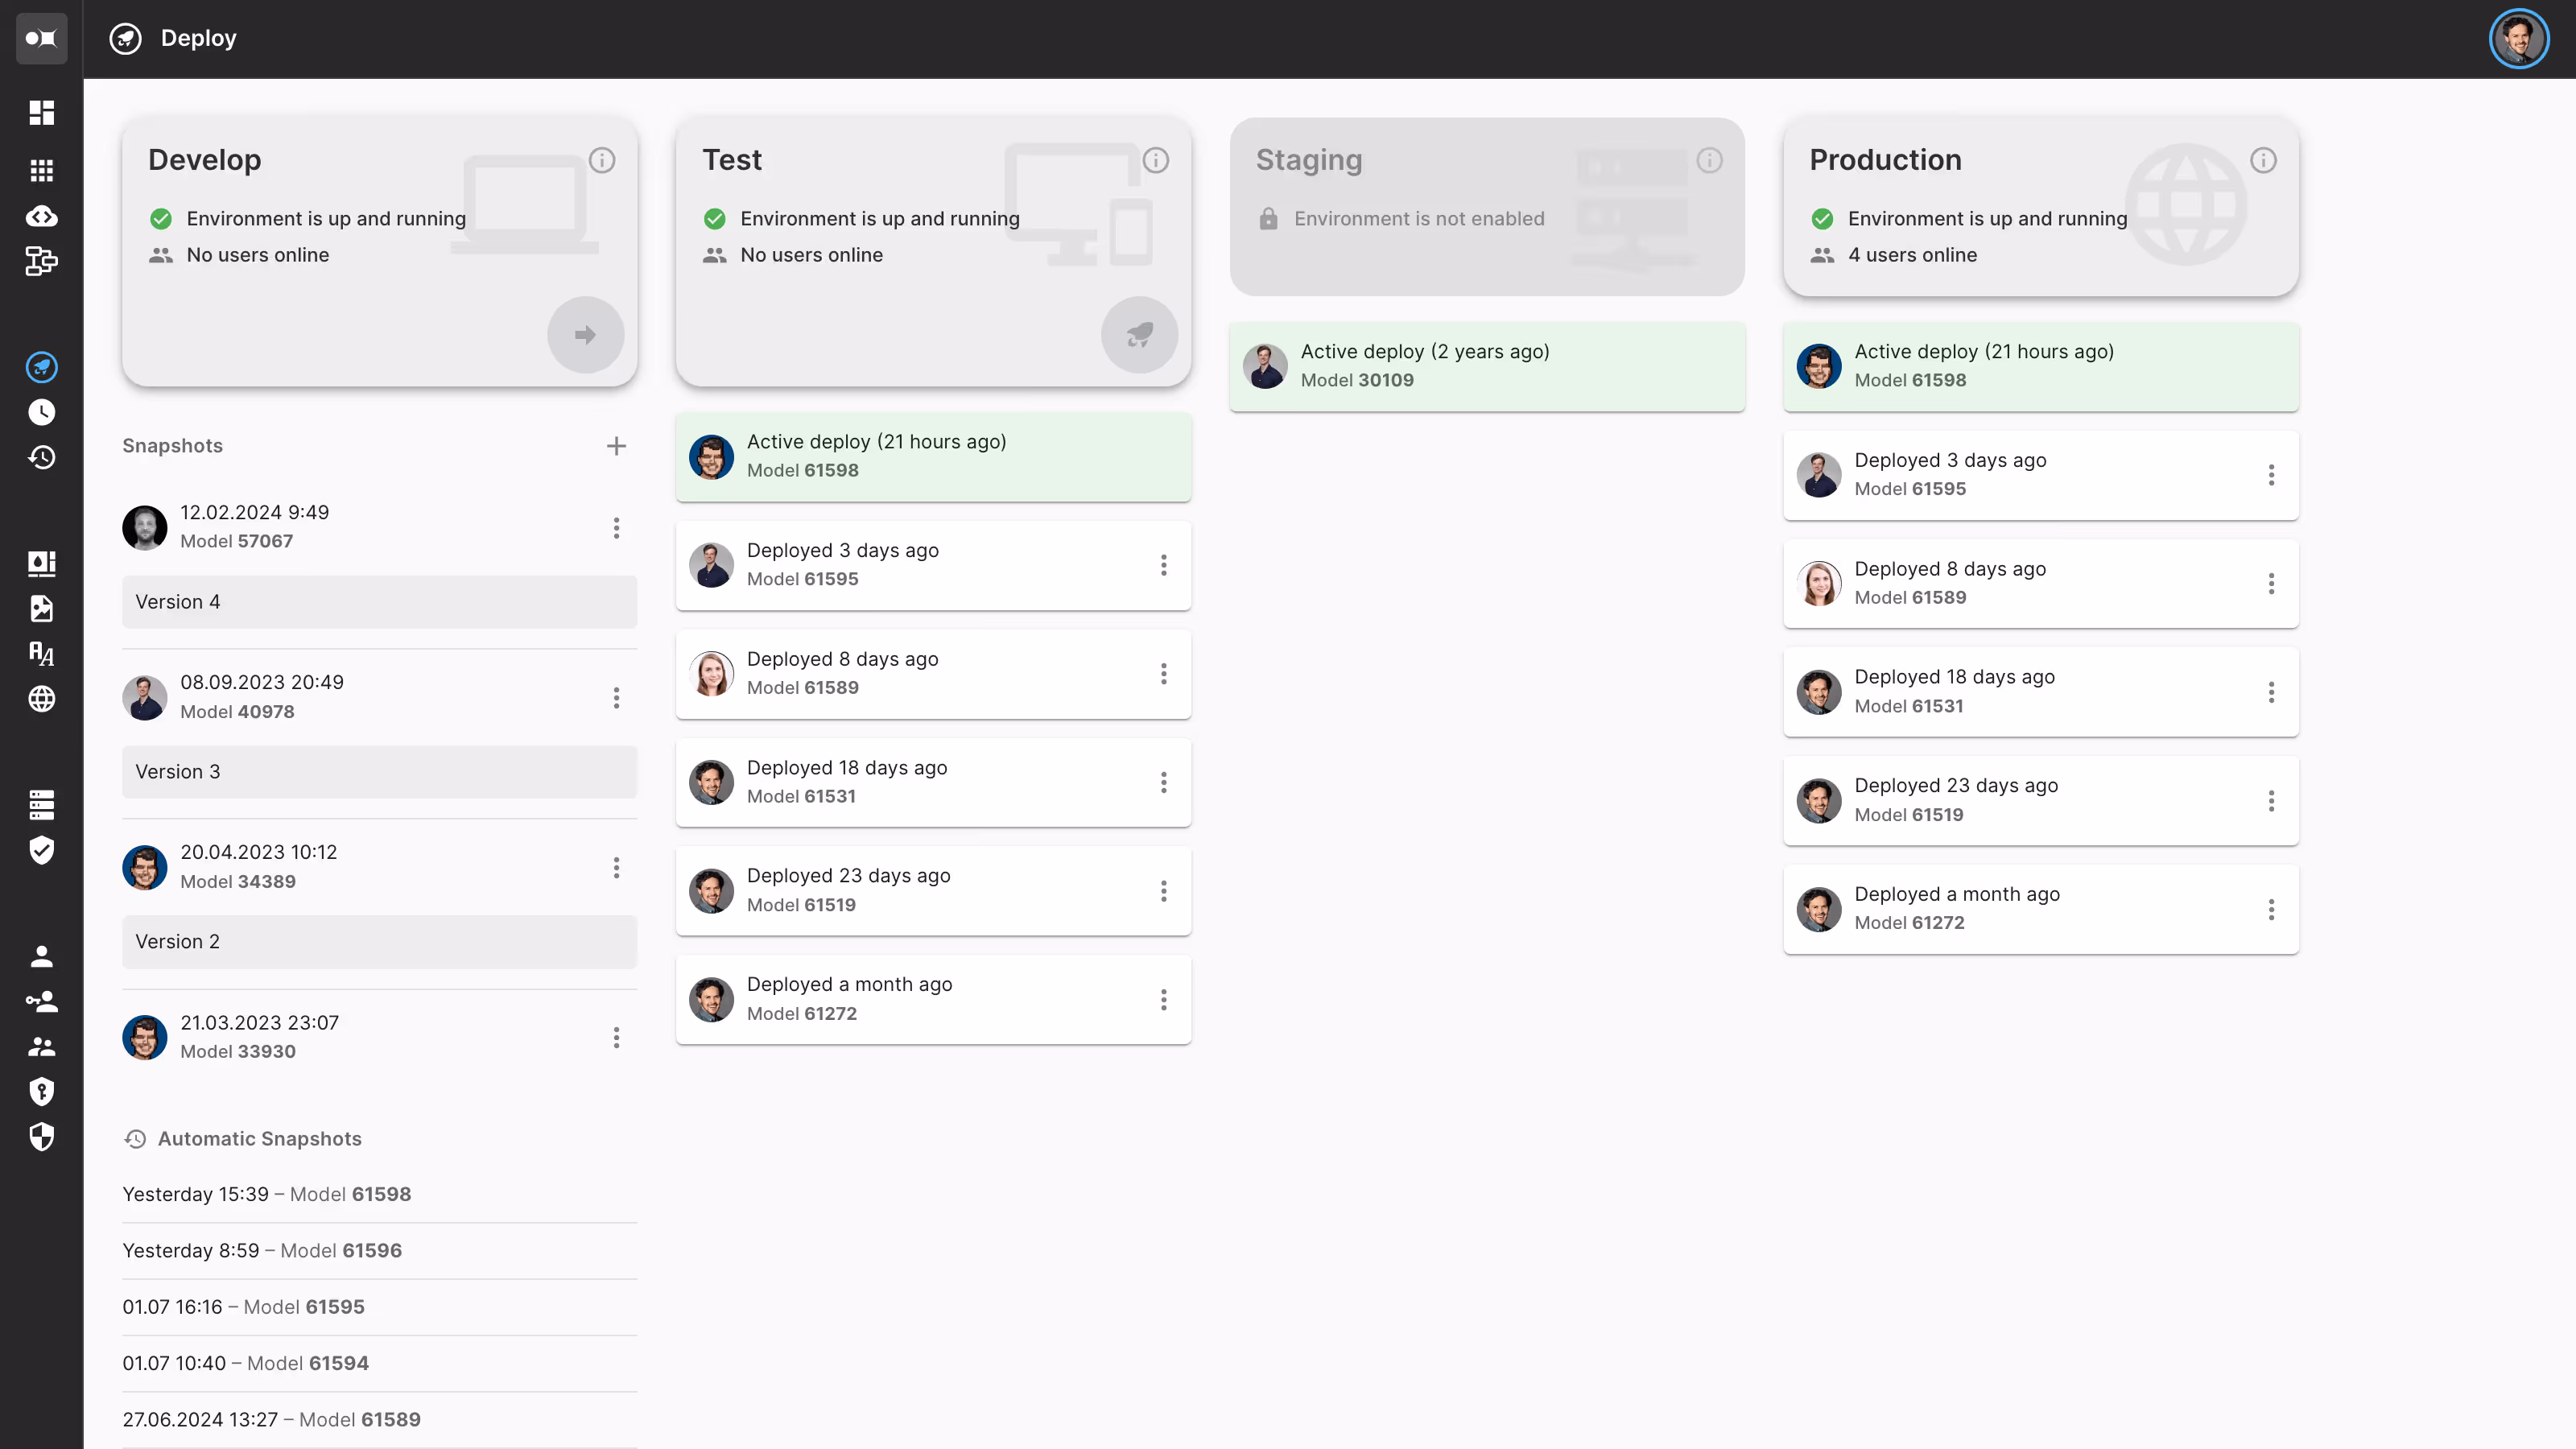Click the Automatic Snapshots heading
2576x1449 pixels.
(259, 1139)
